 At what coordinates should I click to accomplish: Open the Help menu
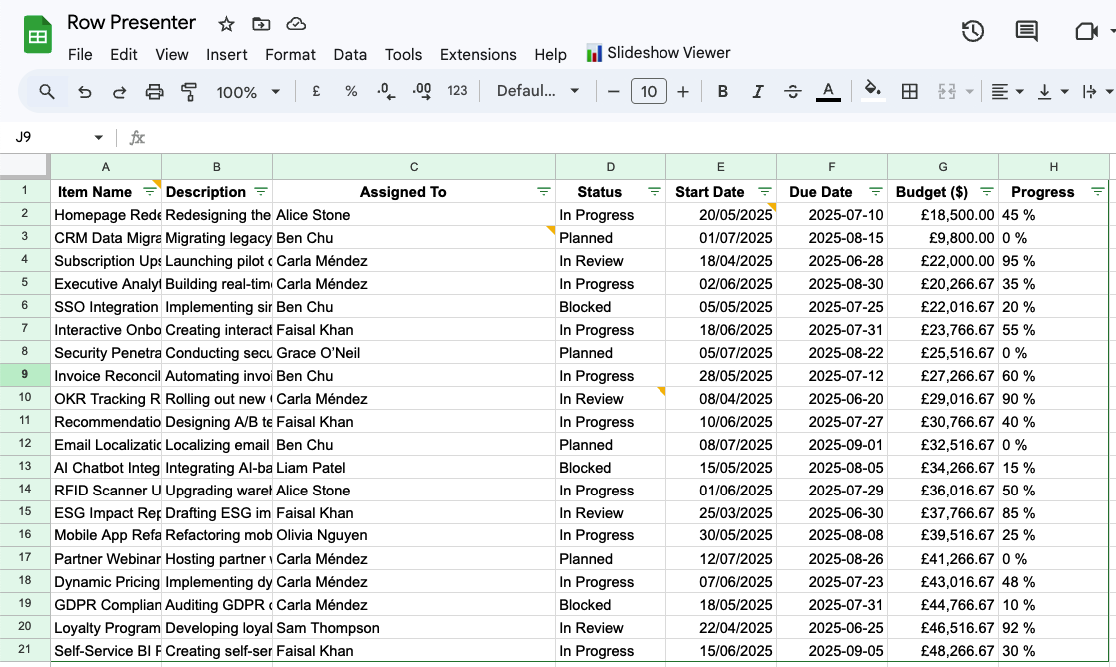tap(550, 55)
